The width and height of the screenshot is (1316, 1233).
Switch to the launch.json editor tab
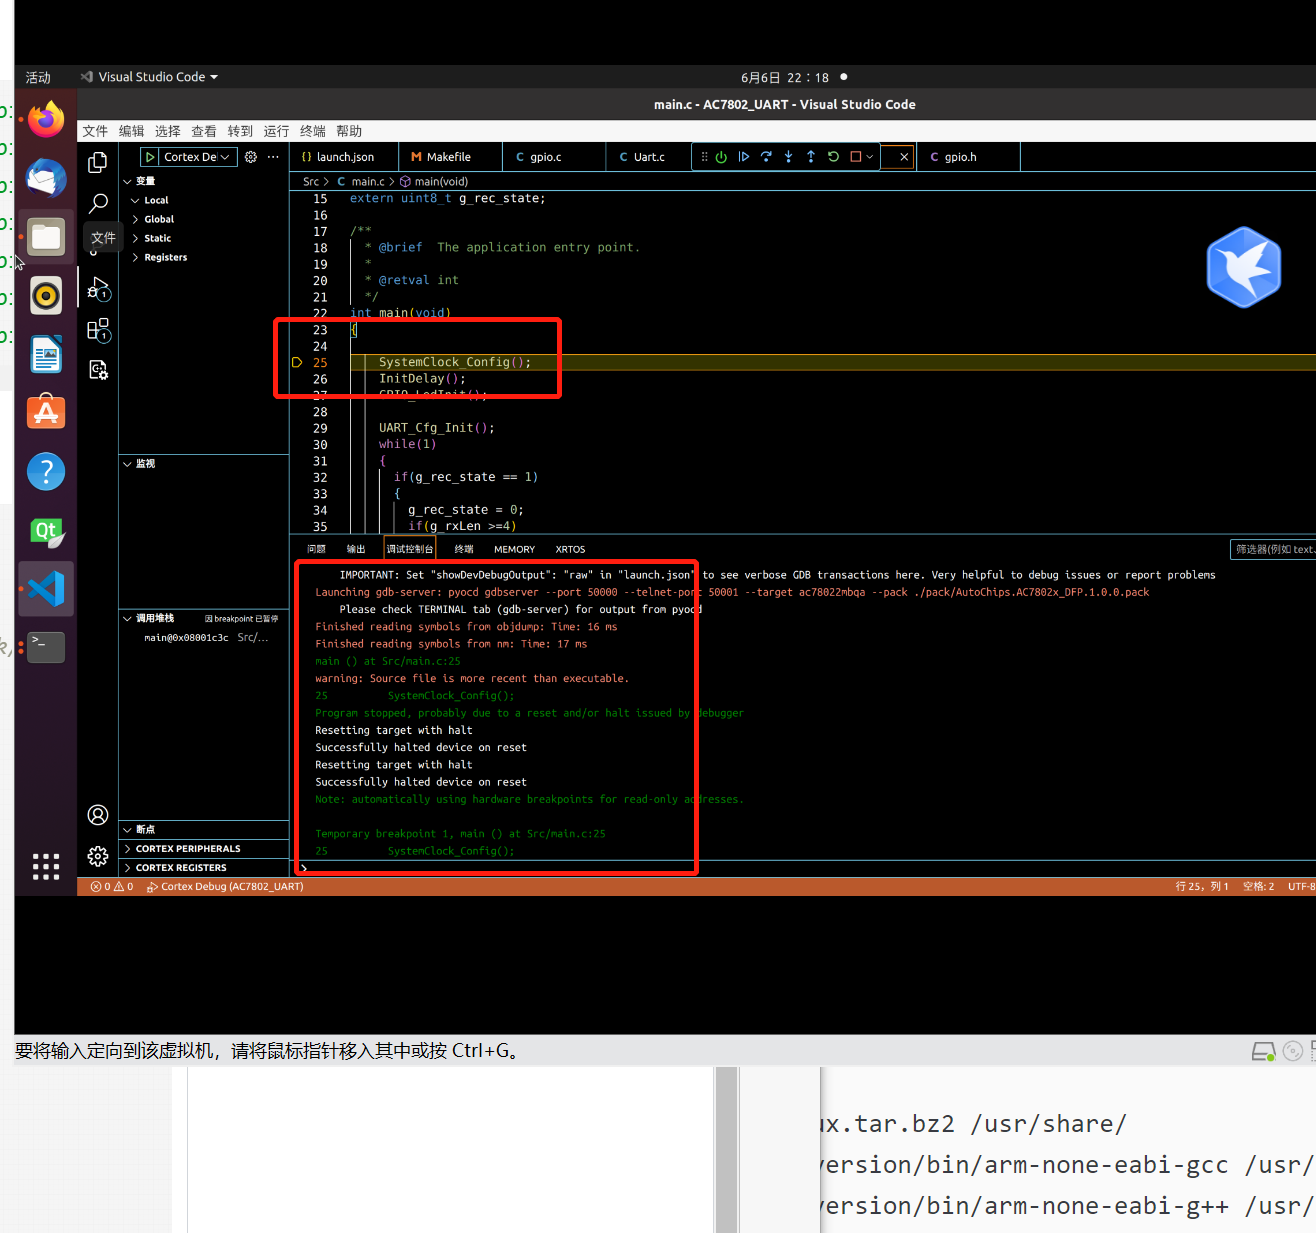pyautogui.click(x=344, y=157)
